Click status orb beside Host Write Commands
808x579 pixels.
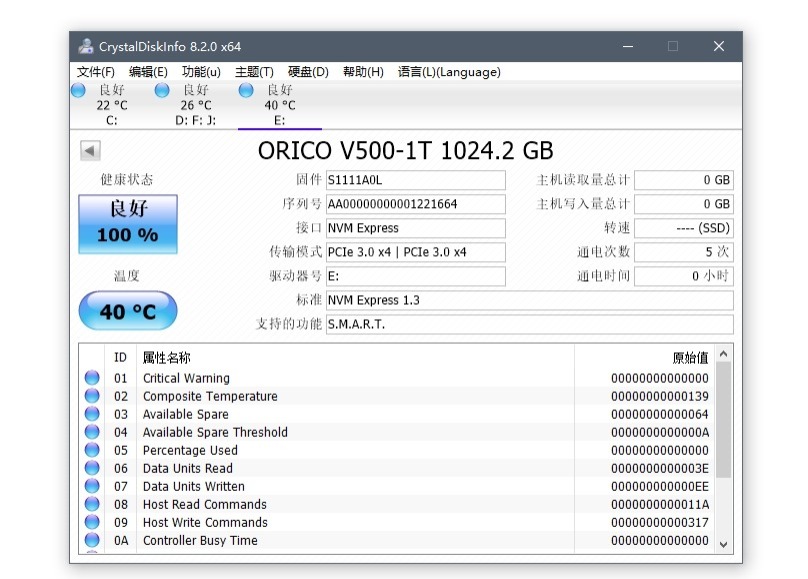(x=92, y=522)
